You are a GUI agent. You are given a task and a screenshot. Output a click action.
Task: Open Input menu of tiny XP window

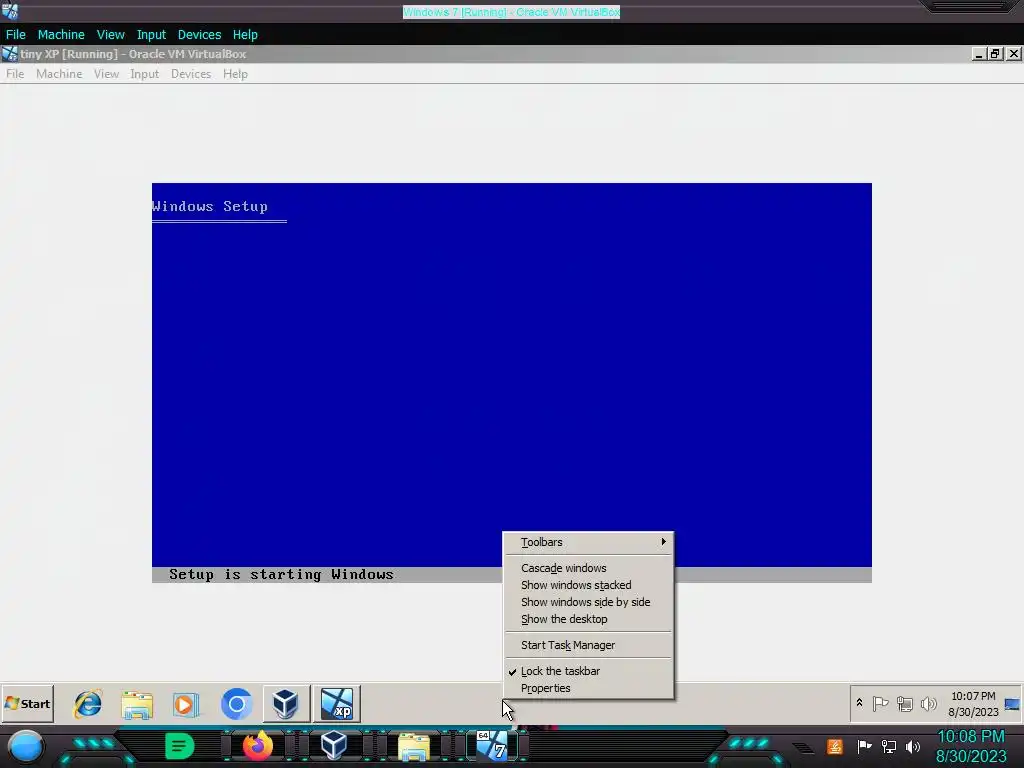click(144, 74)
